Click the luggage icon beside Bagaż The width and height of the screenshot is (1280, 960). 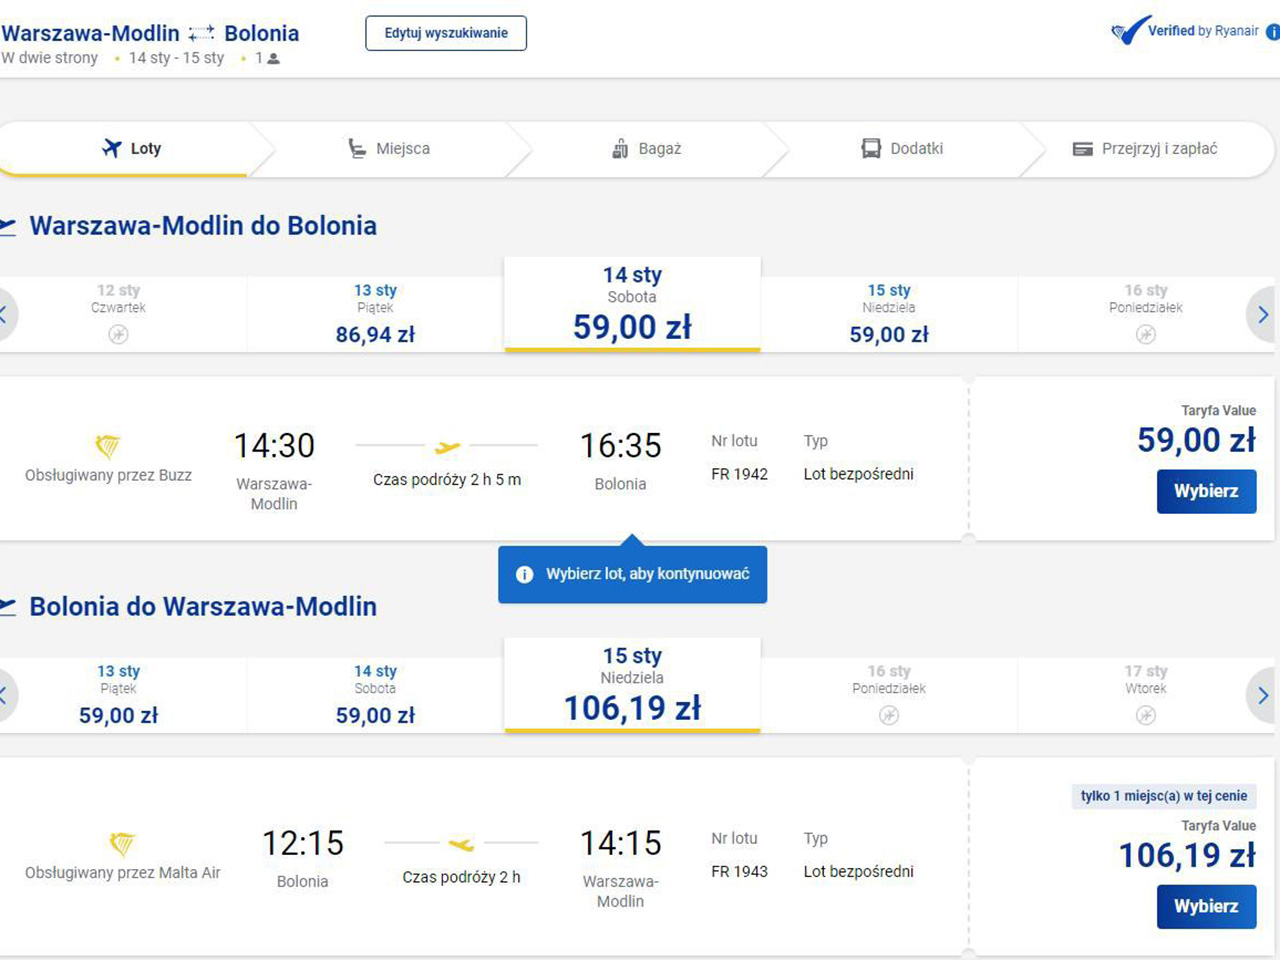[x=620, y=148]
